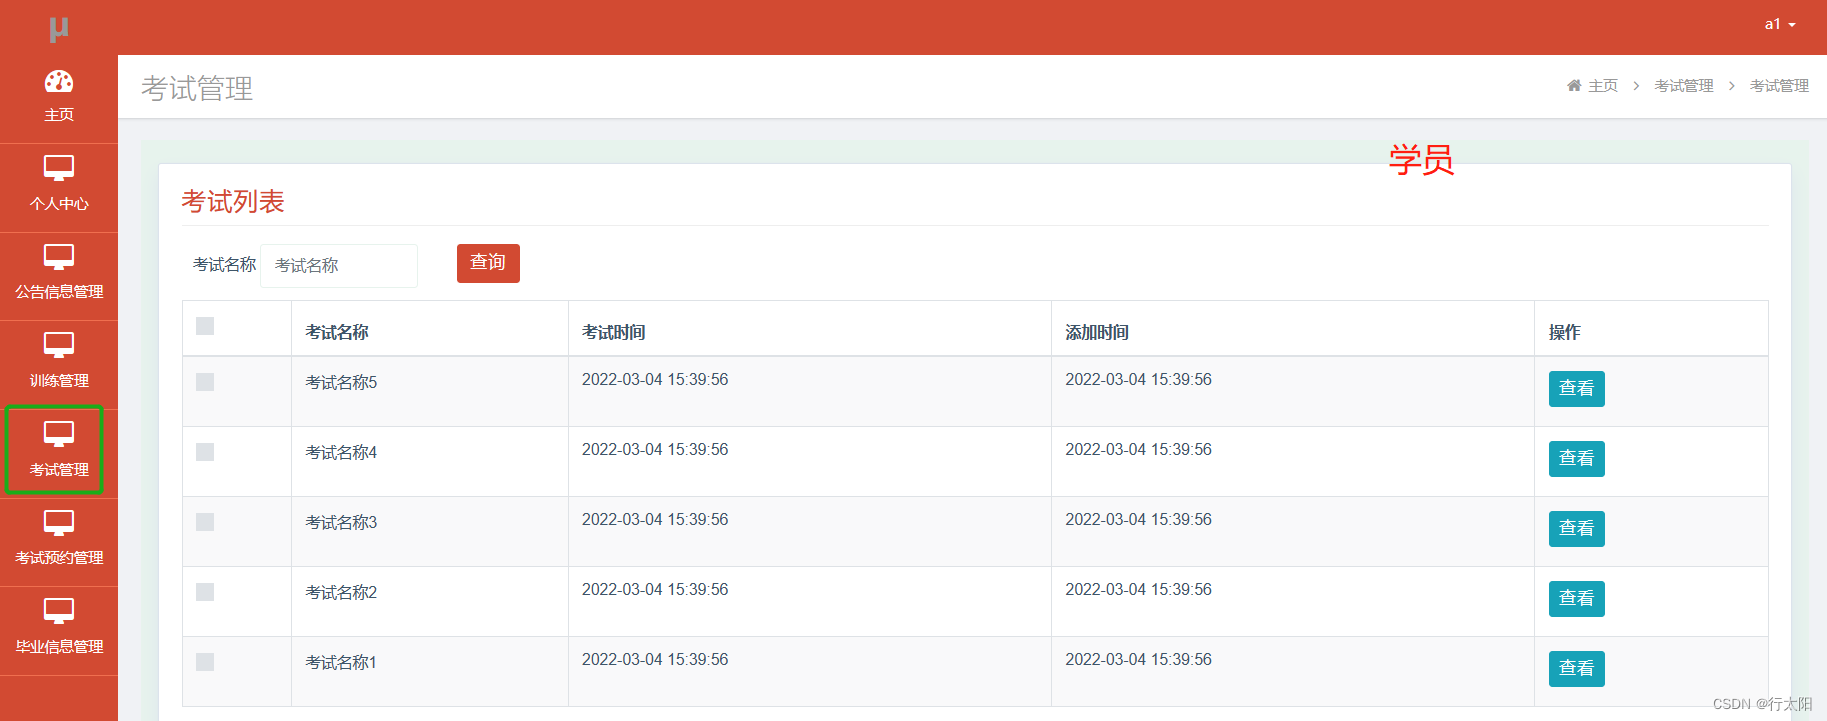Screen dimensions: 1827x721
Task: Click last 考试管理 breadcrumb item
Action: (1779, 86)
